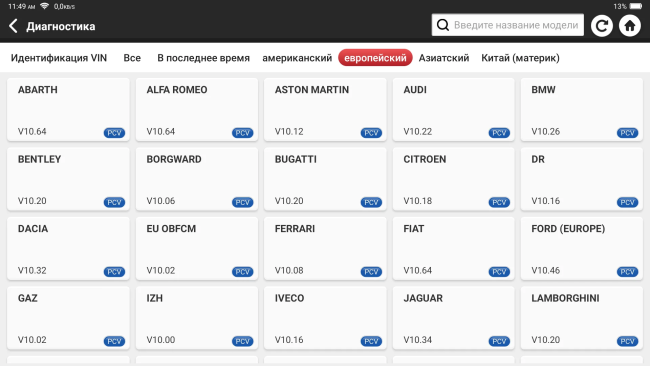Click version V10.00 on IZH card
Screen dimensions: 650x366
tap(161, 339)
